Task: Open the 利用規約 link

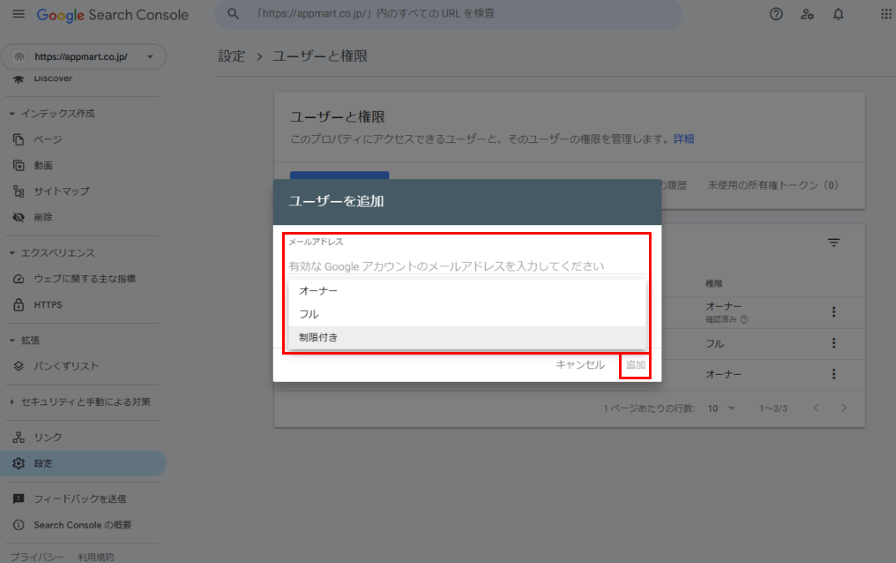Action: pos(96,557)
